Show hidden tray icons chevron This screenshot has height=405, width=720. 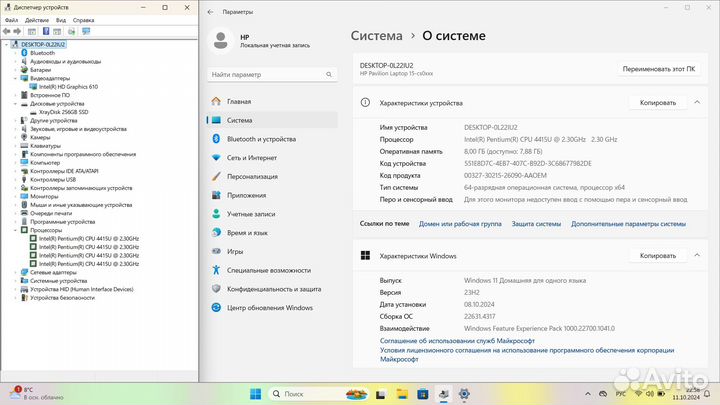click(588, 394)
